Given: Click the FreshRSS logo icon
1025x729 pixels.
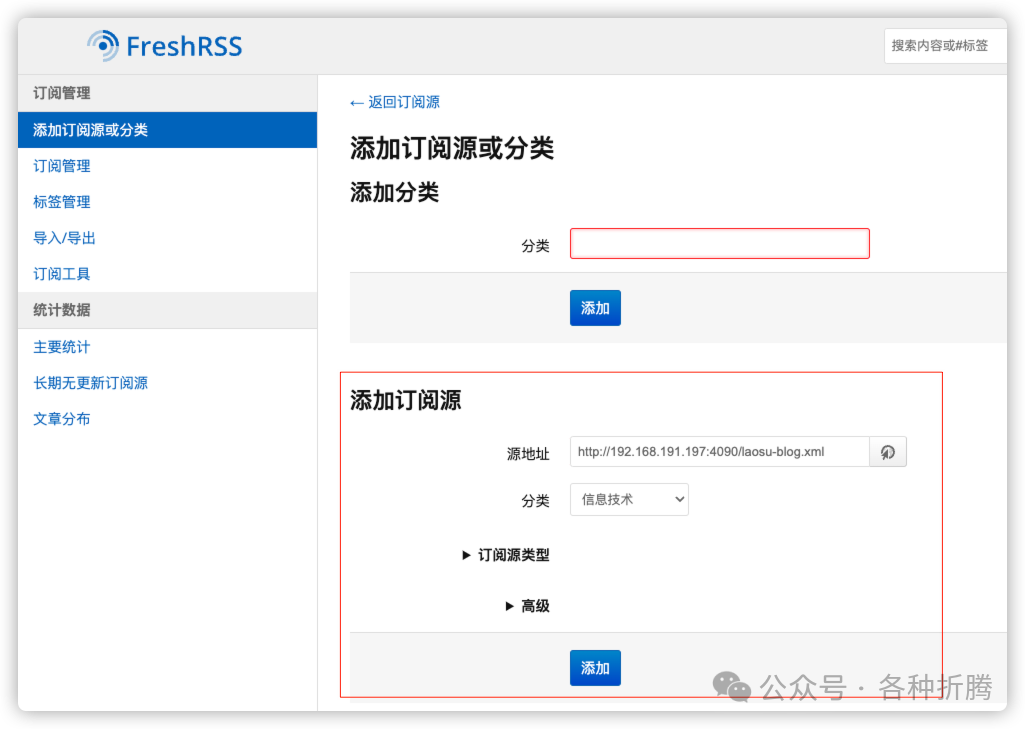Looking at the screenshot, I should tap(103, 46).
